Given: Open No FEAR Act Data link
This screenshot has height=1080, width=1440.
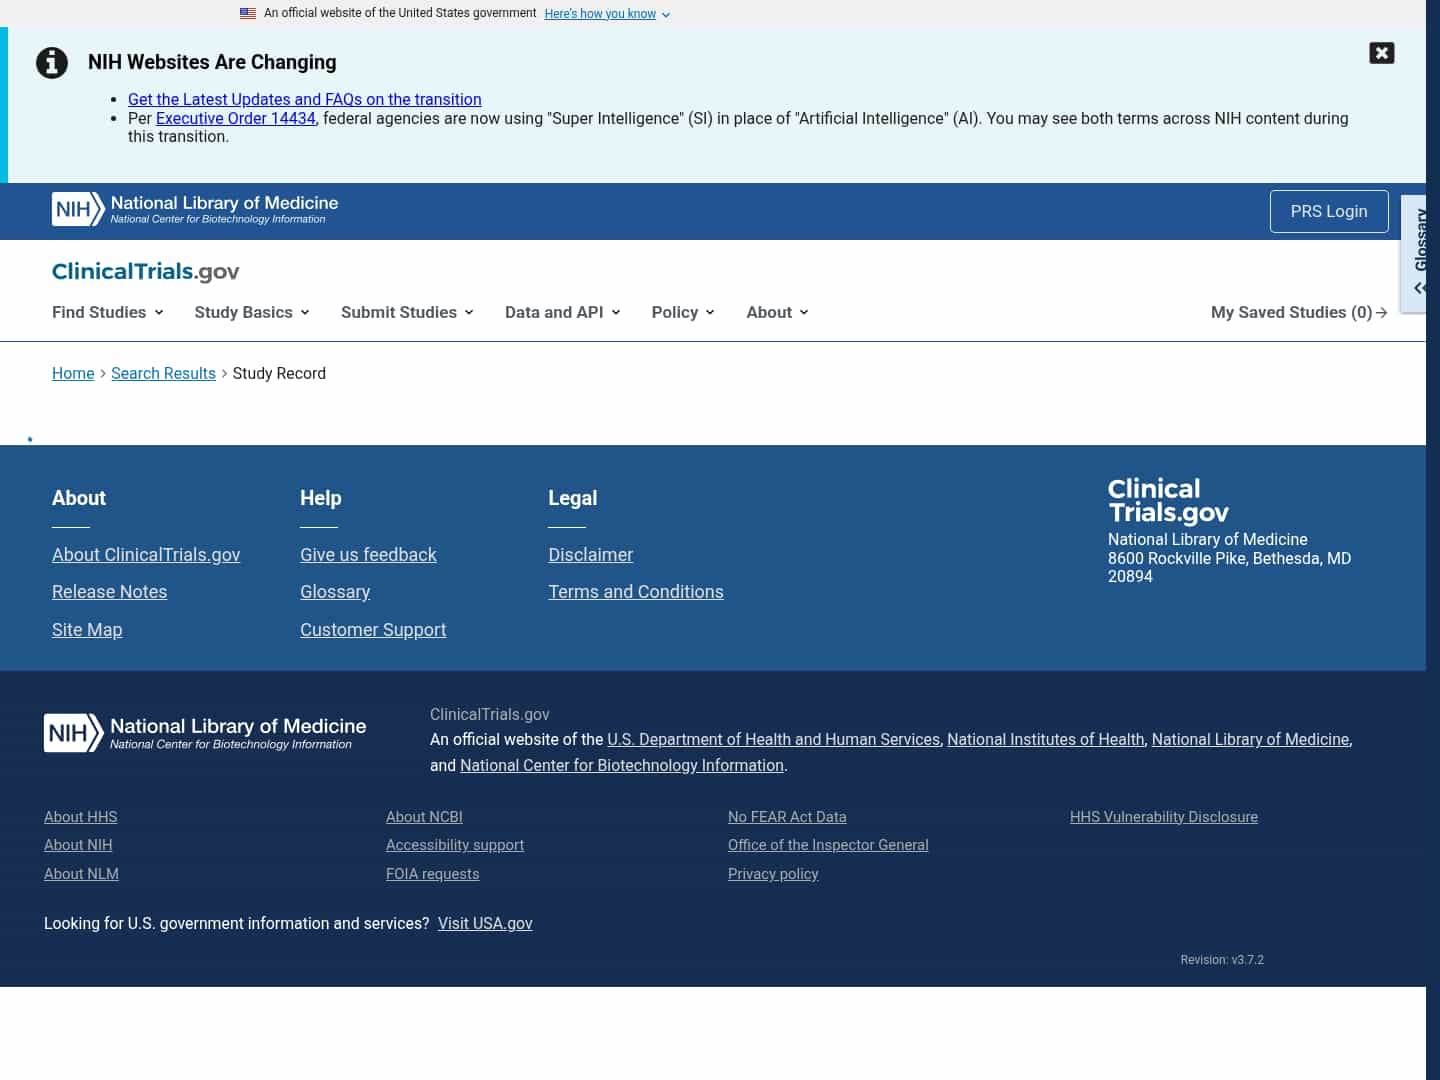Looking at the screenshot, I should pos(787,817).
